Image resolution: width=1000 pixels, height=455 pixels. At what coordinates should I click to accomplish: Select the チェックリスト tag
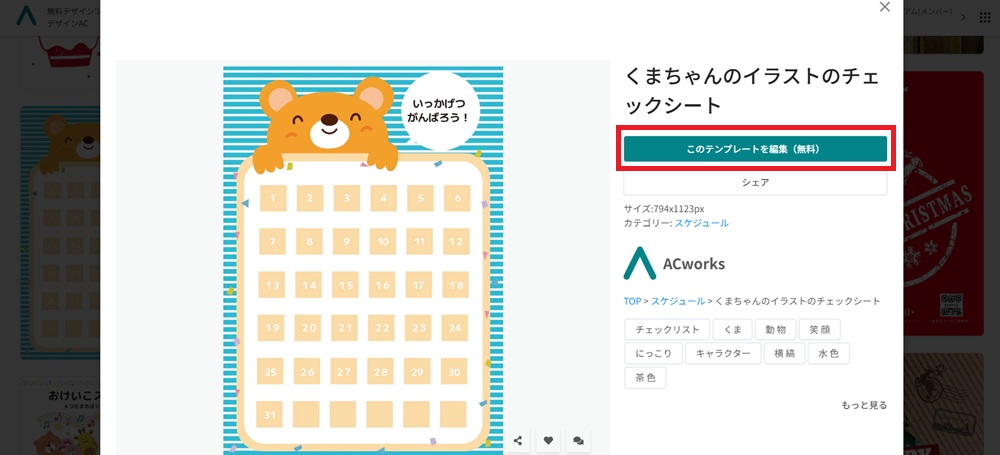[666, 329]
